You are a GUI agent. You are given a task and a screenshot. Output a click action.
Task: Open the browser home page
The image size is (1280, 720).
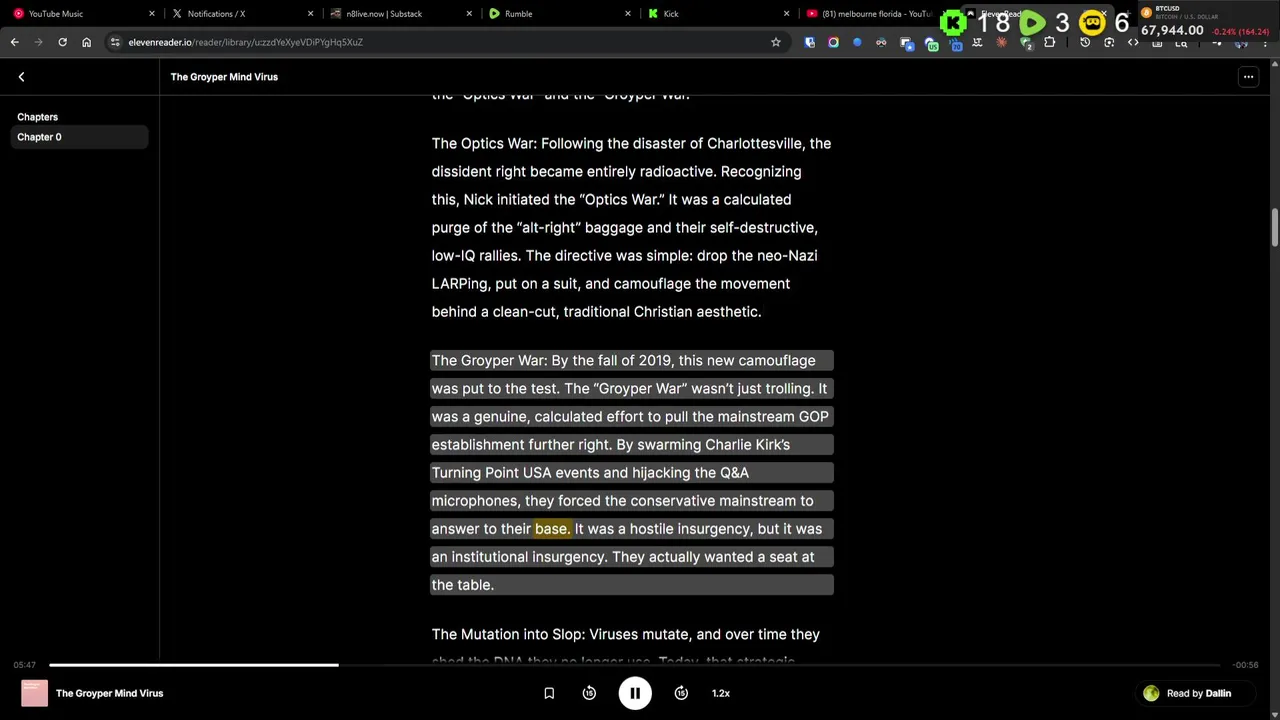[86, 42]
